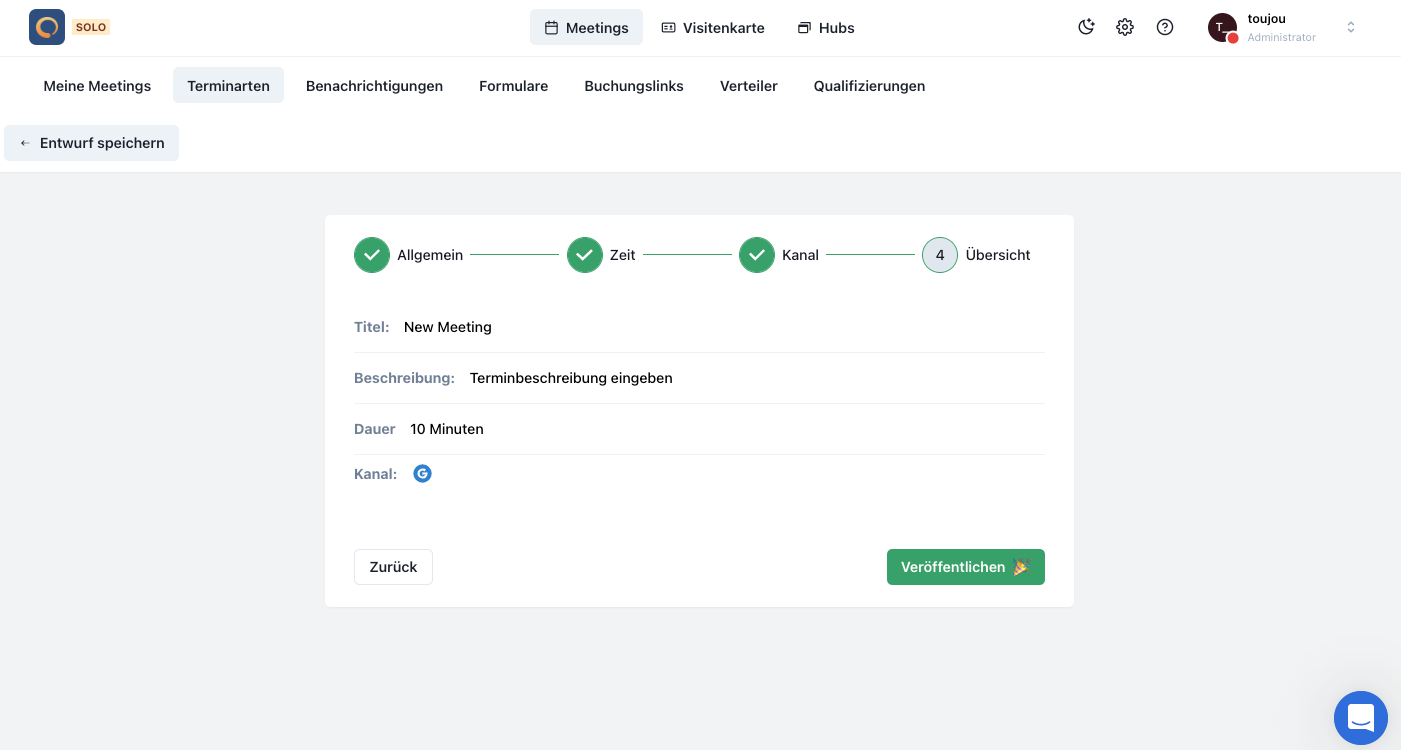Click the toujou user avatar
The width and height of the screenshot is (1401, 750).
1222,28
